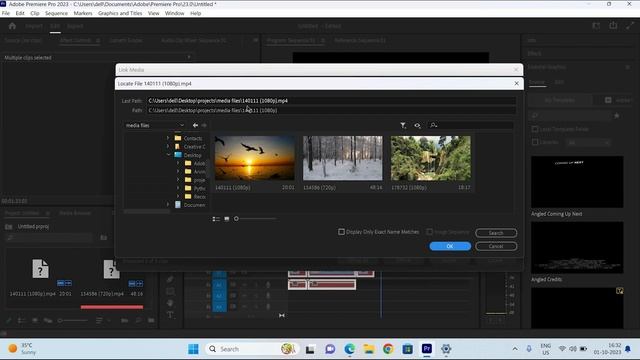Open the Window menu
The height and width of the screenshot is (360, 640).
(x=174, y=13)
